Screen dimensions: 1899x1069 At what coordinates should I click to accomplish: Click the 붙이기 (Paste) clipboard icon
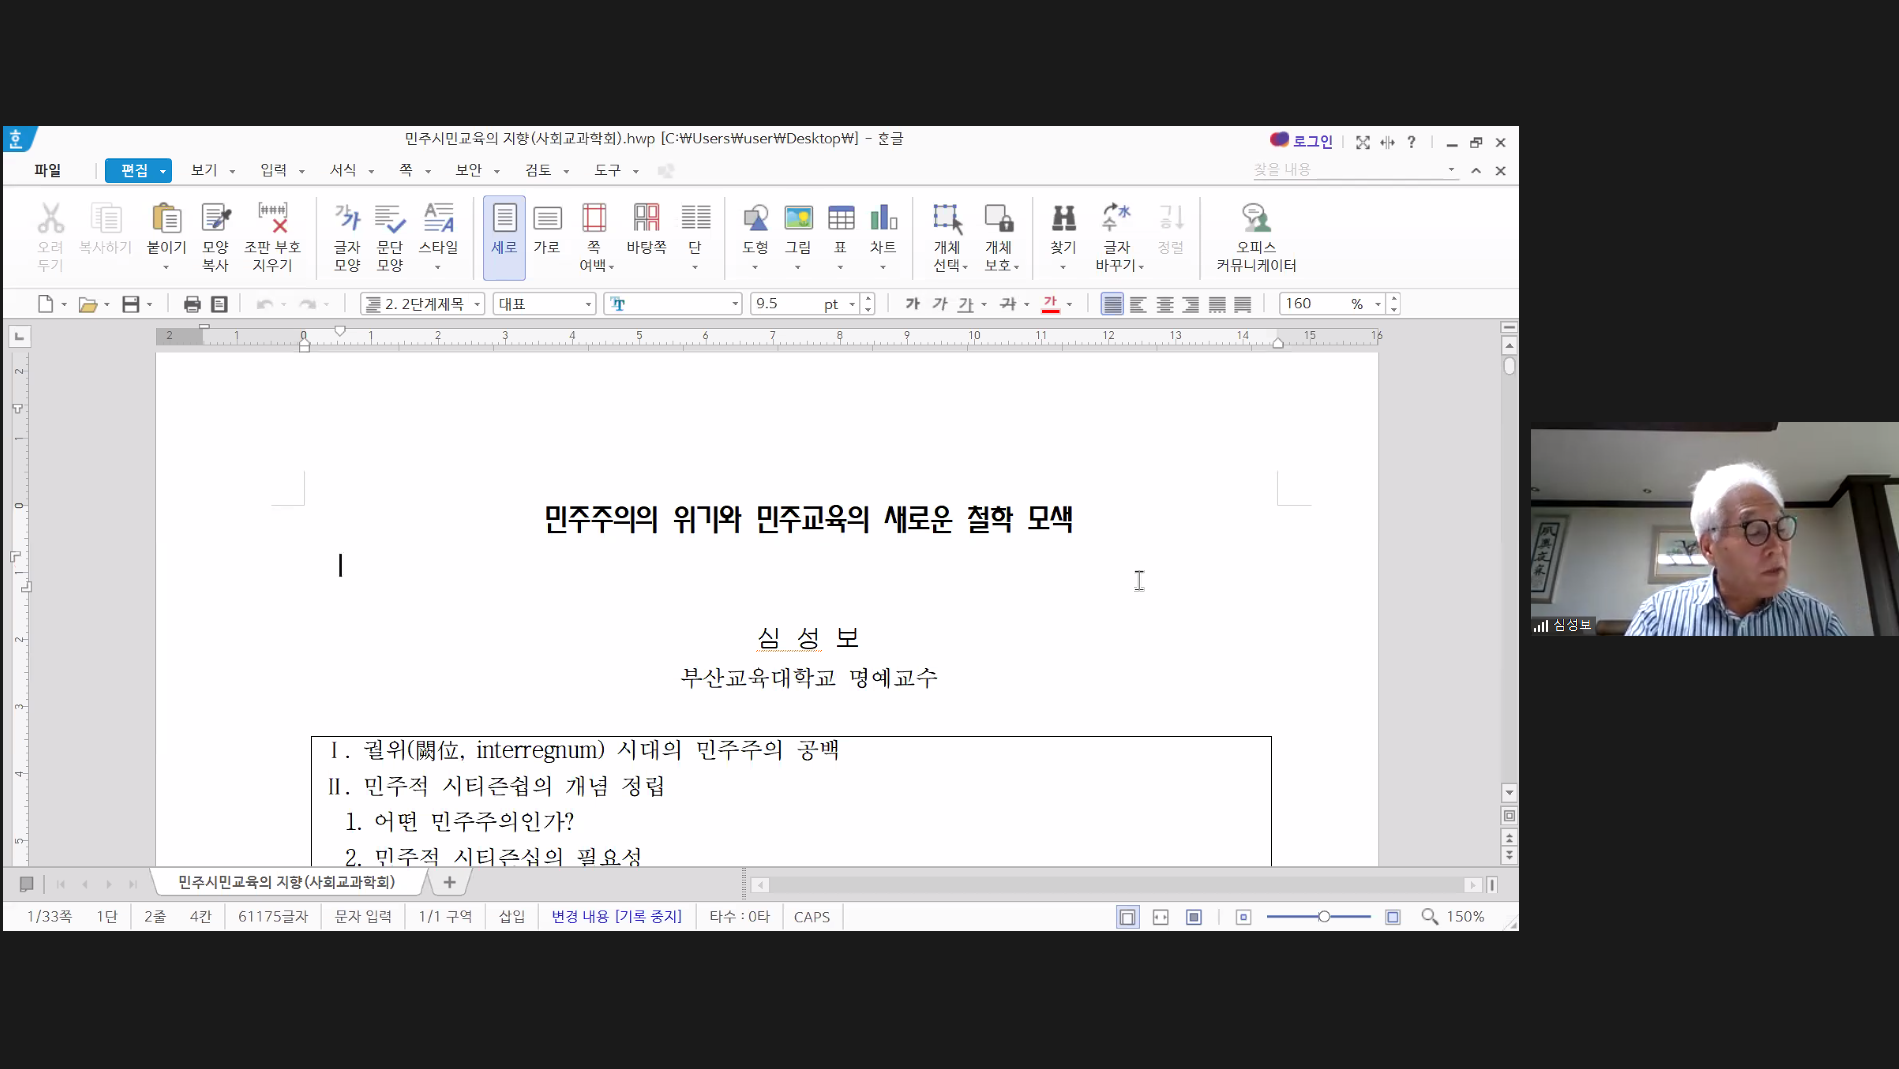[x=166, y=218]
